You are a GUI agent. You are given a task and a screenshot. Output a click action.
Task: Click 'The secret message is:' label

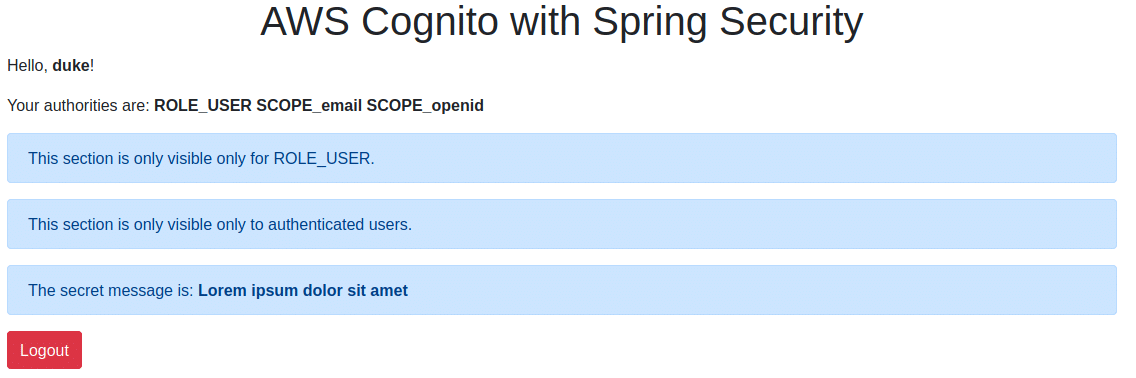(x=111, y=290)
